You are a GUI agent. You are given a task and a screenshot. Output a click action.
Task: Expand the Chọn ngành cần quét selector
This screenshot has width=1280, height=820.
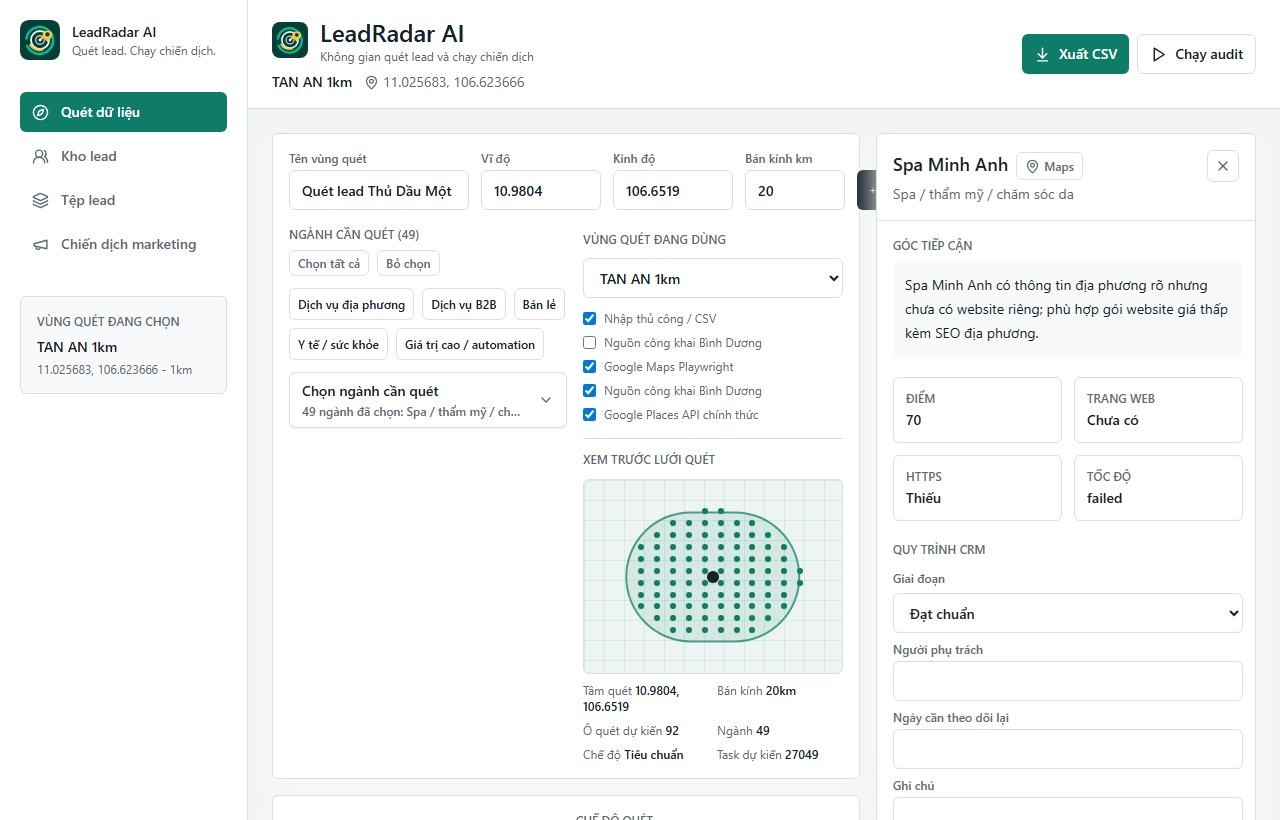pyautogui.click(x=428, y=400)
